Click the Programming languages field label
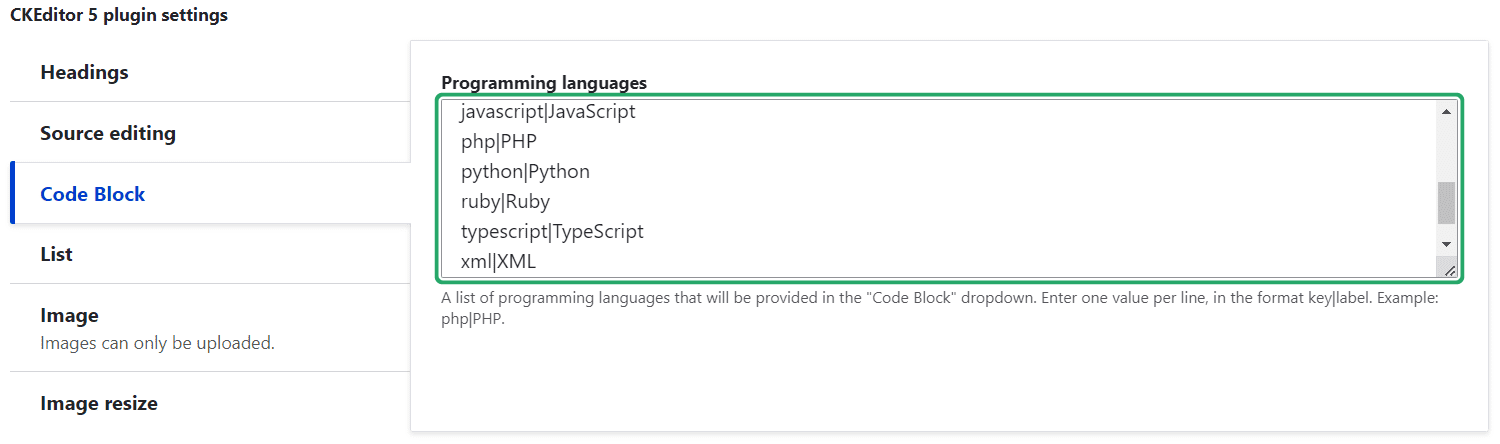Screen dimensions: 1500x444 [544, 82]
